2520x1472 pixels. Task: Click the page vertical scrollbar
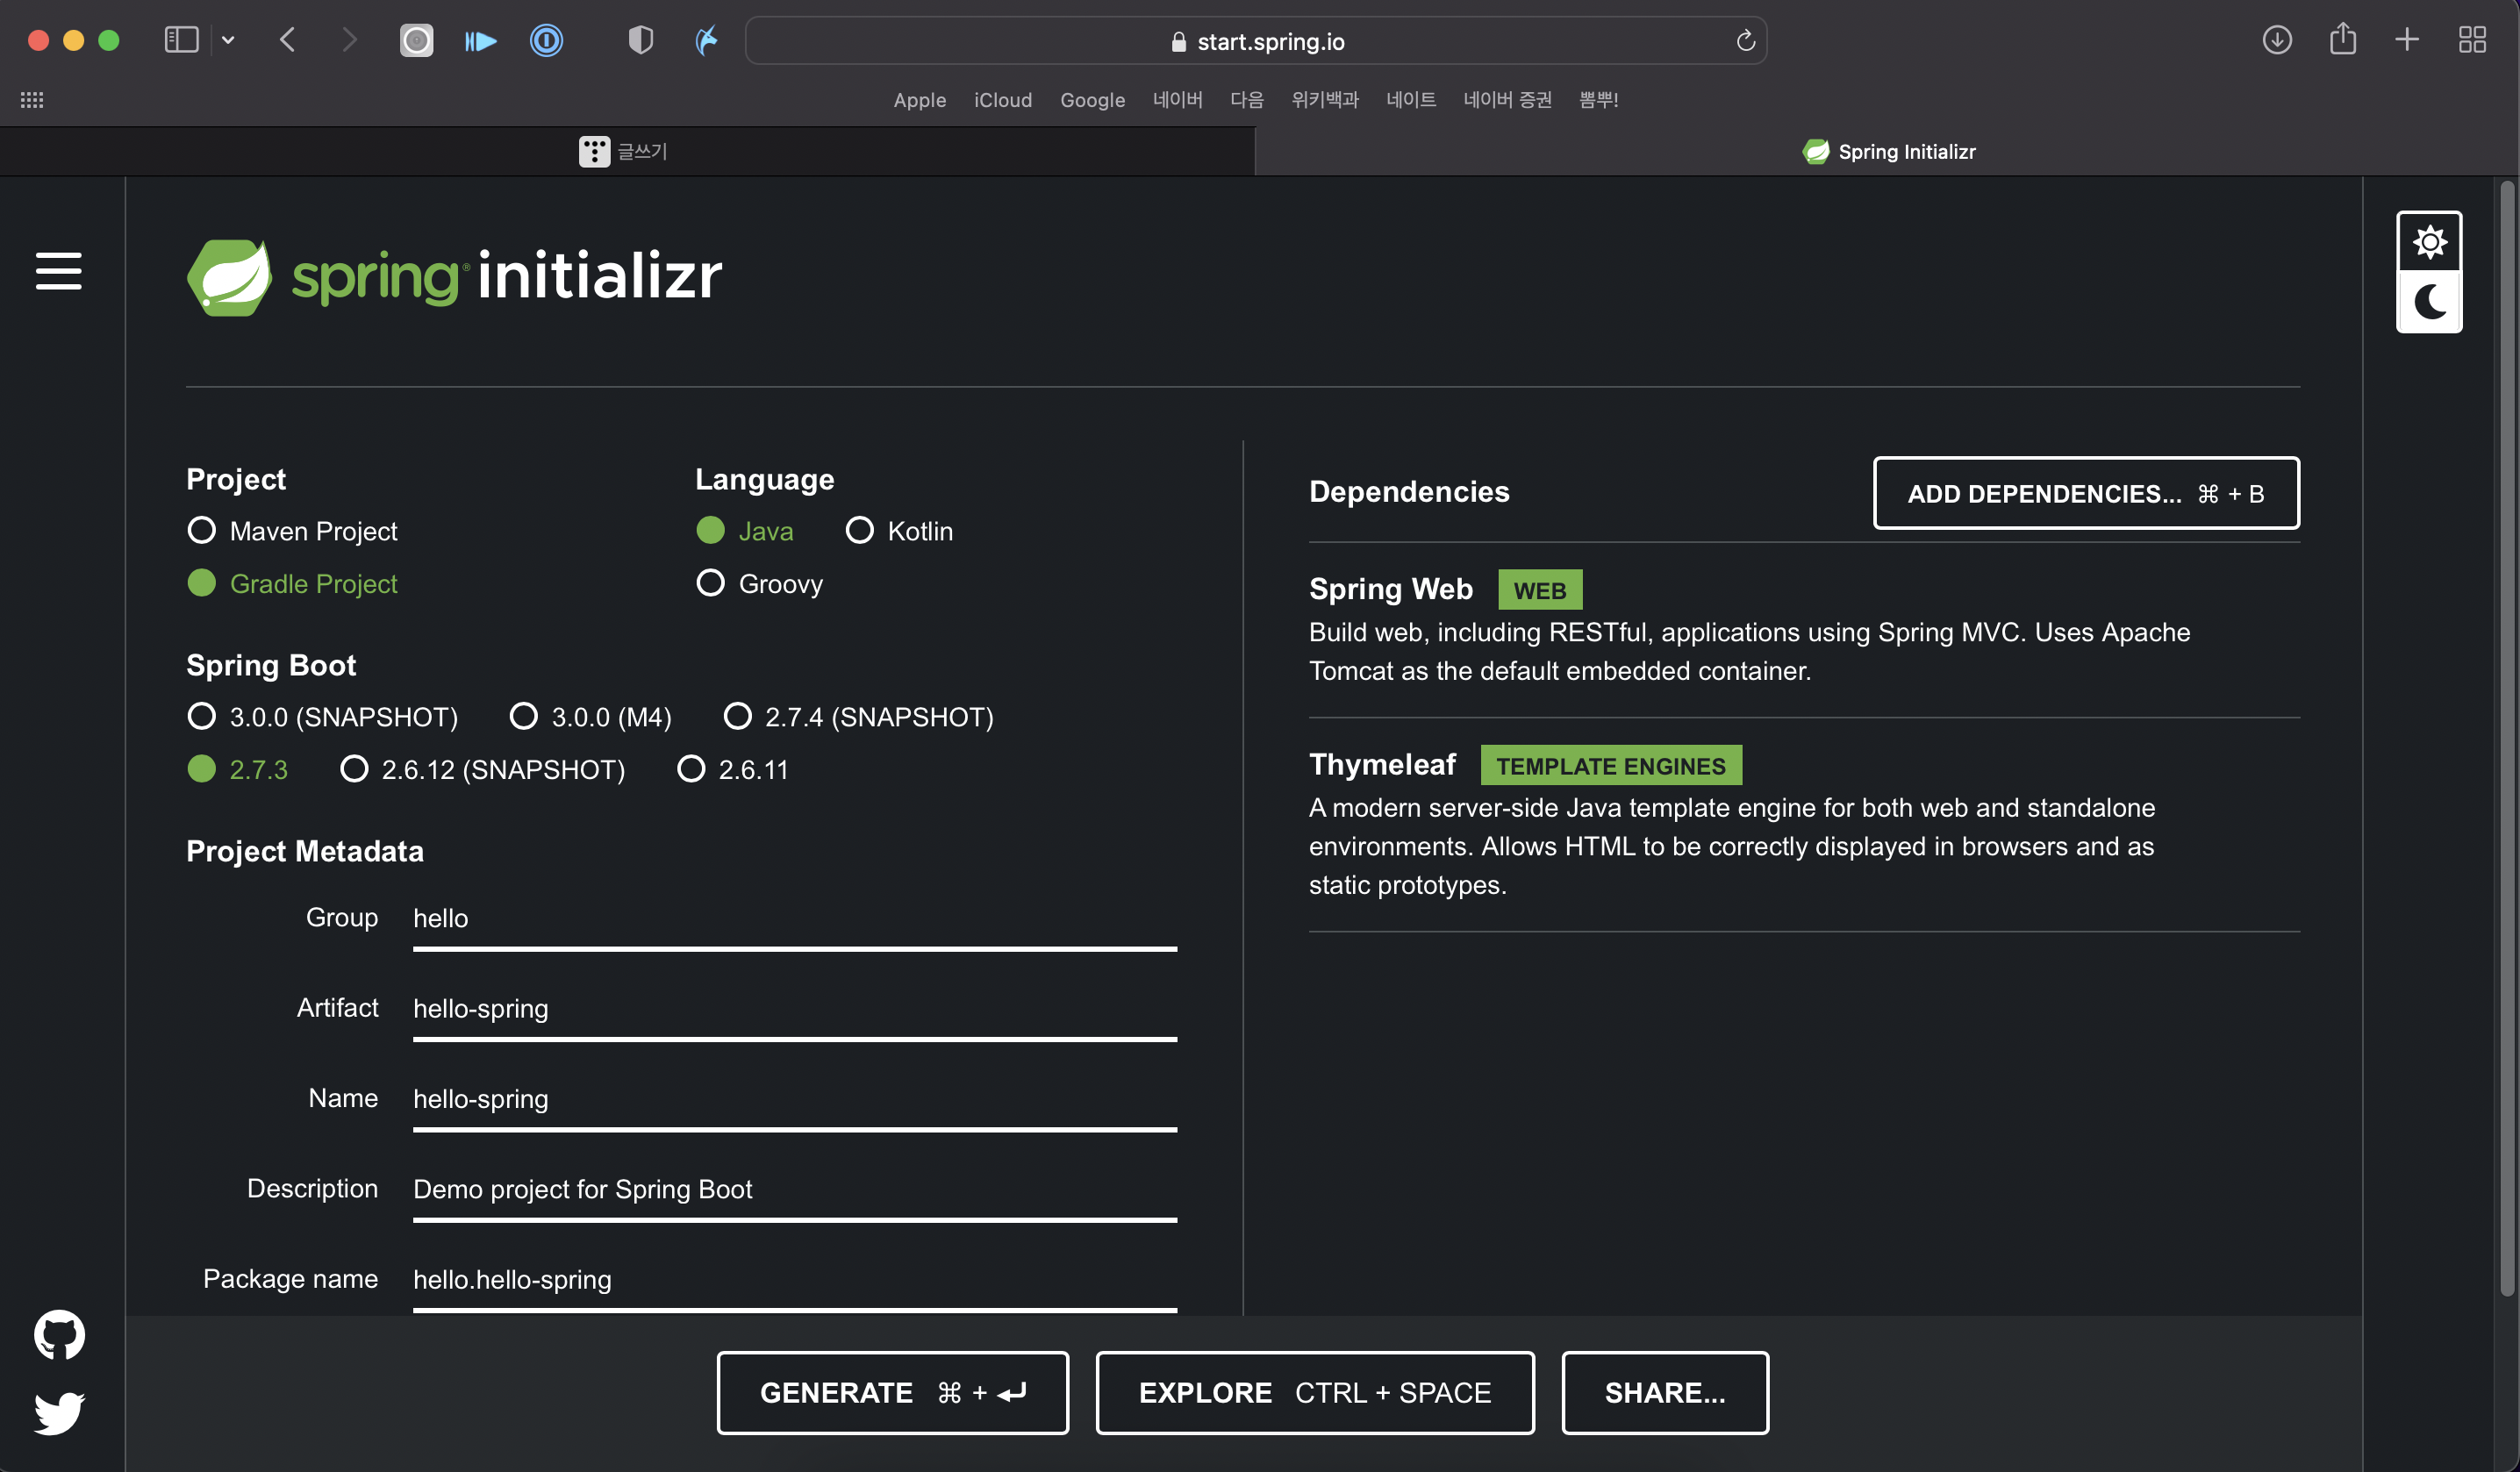(2506, 740)
